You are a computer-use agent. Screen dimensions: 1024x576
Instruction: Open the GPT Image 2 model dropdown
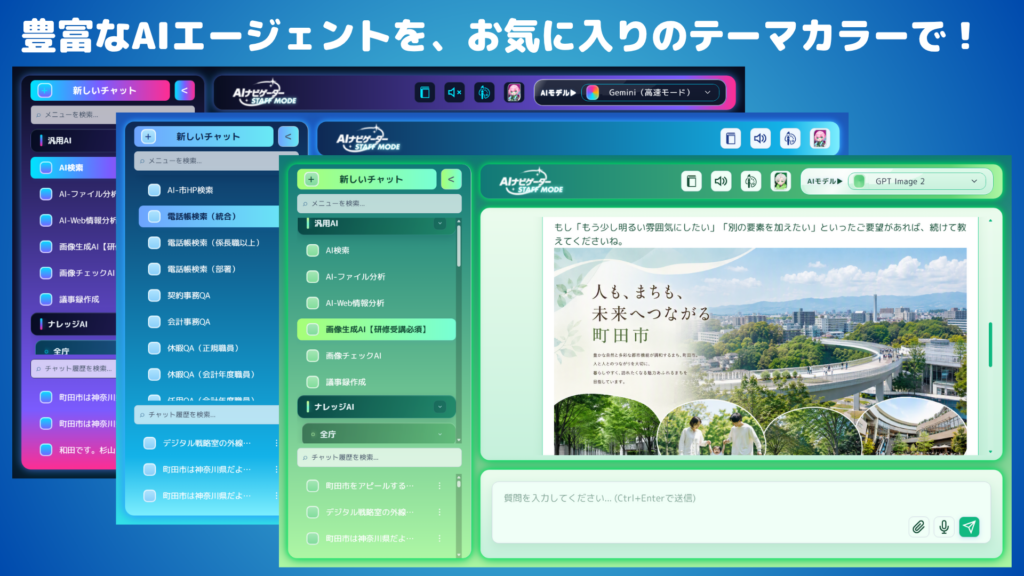(x=918, y=181)
